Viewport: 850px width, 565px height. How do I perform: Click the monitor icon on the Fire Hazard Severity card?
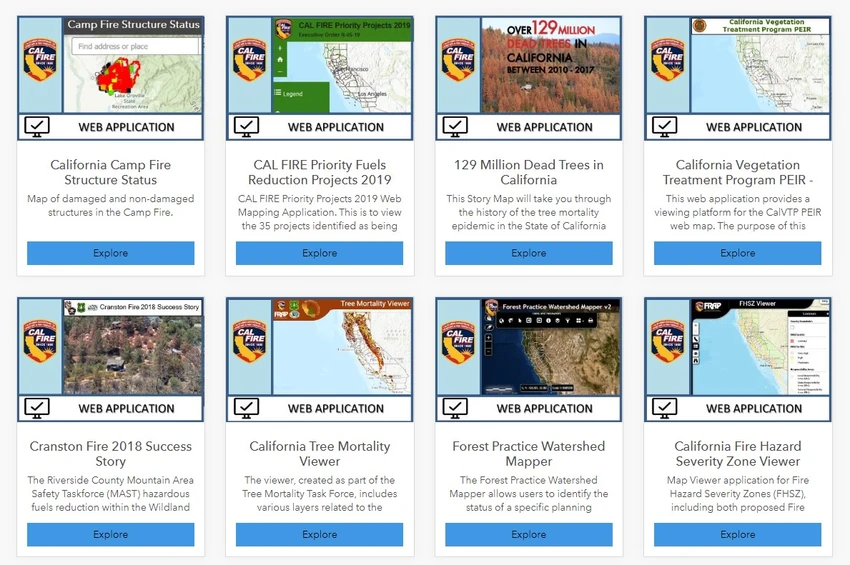[665, 408]
